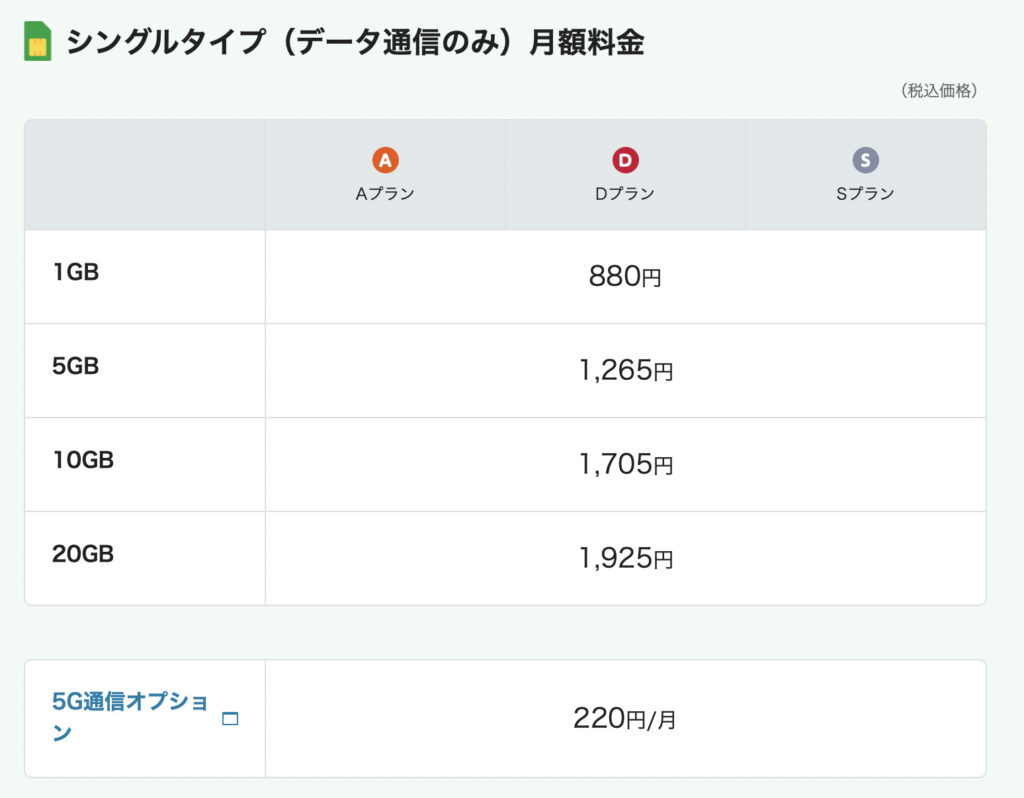Viewport: 1024px width, 798px height.
Task: Click the red D plan circle icon
Action: [x=625, y=160]
